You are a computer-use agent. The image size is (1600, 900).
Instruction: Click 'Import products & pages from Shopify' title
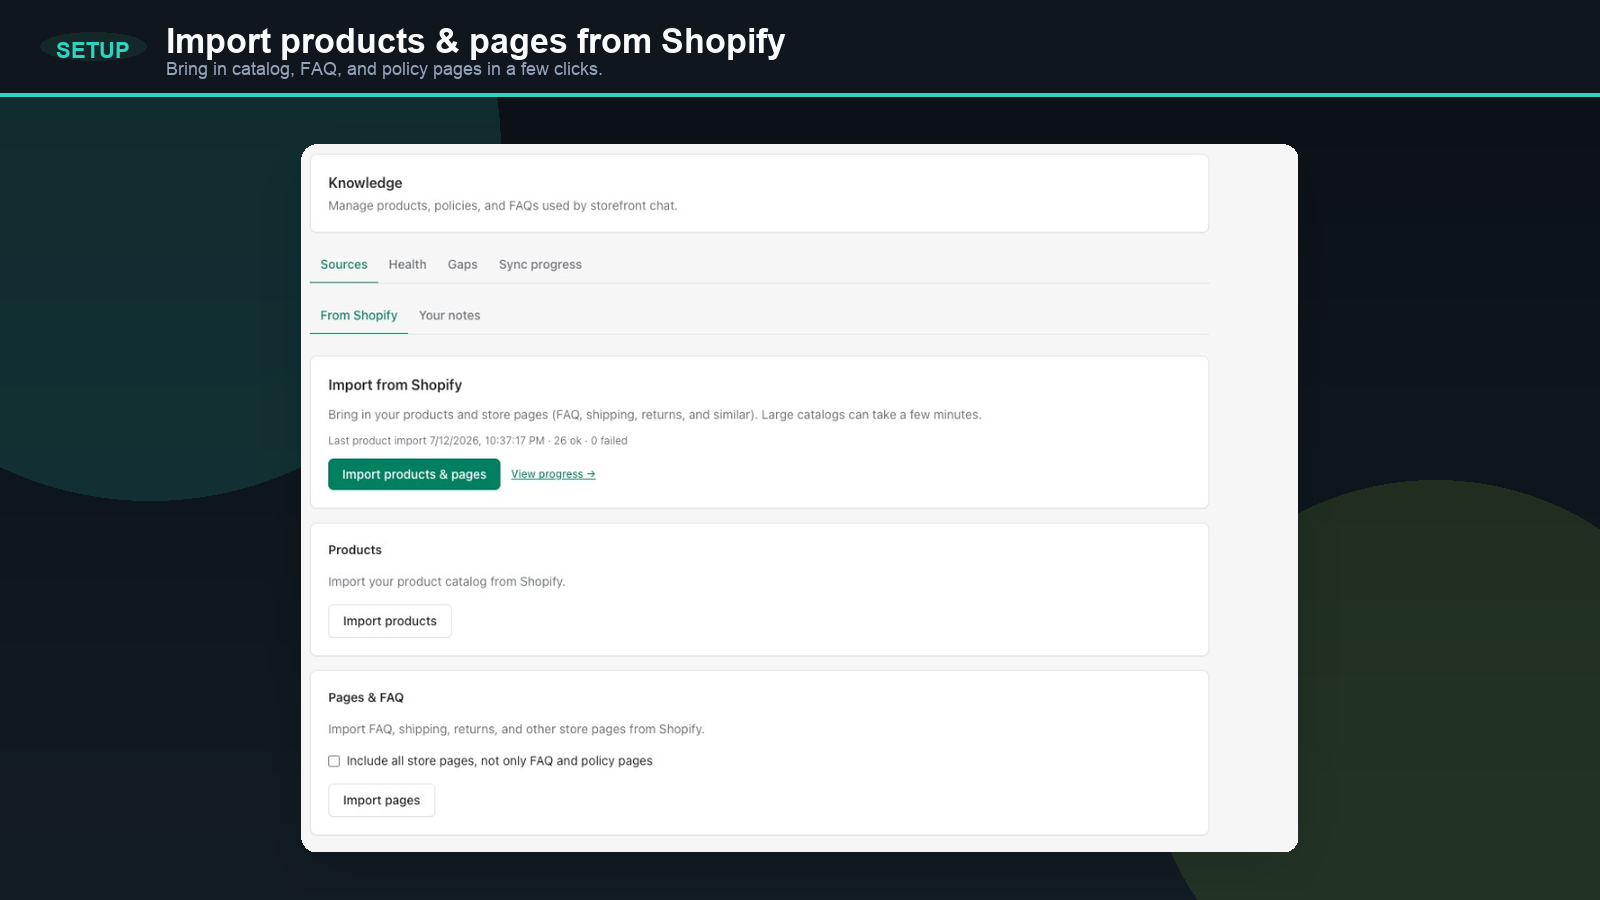(476, 41)
